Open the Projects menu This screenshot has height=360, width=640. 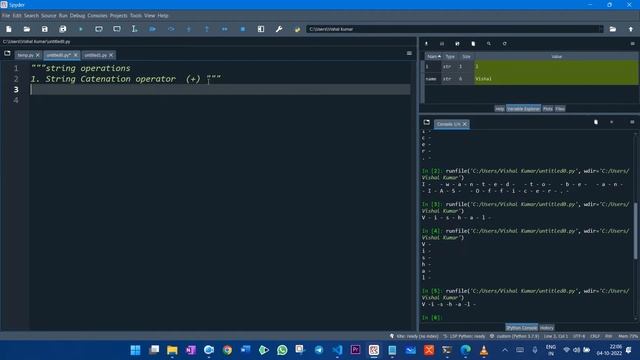118,16
